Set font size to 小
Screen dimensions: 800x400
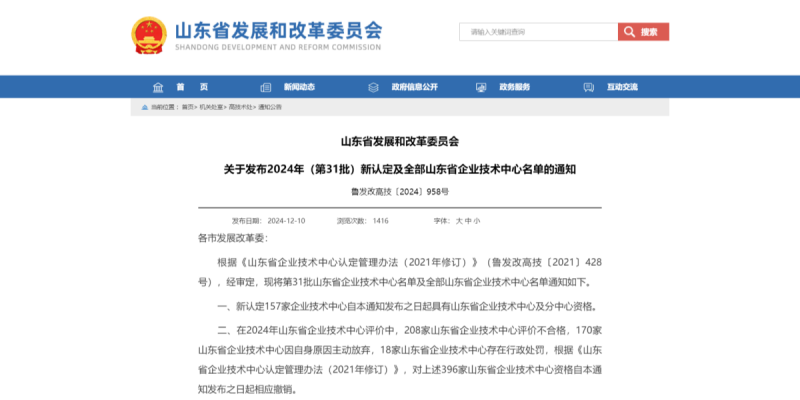(477, 221)
